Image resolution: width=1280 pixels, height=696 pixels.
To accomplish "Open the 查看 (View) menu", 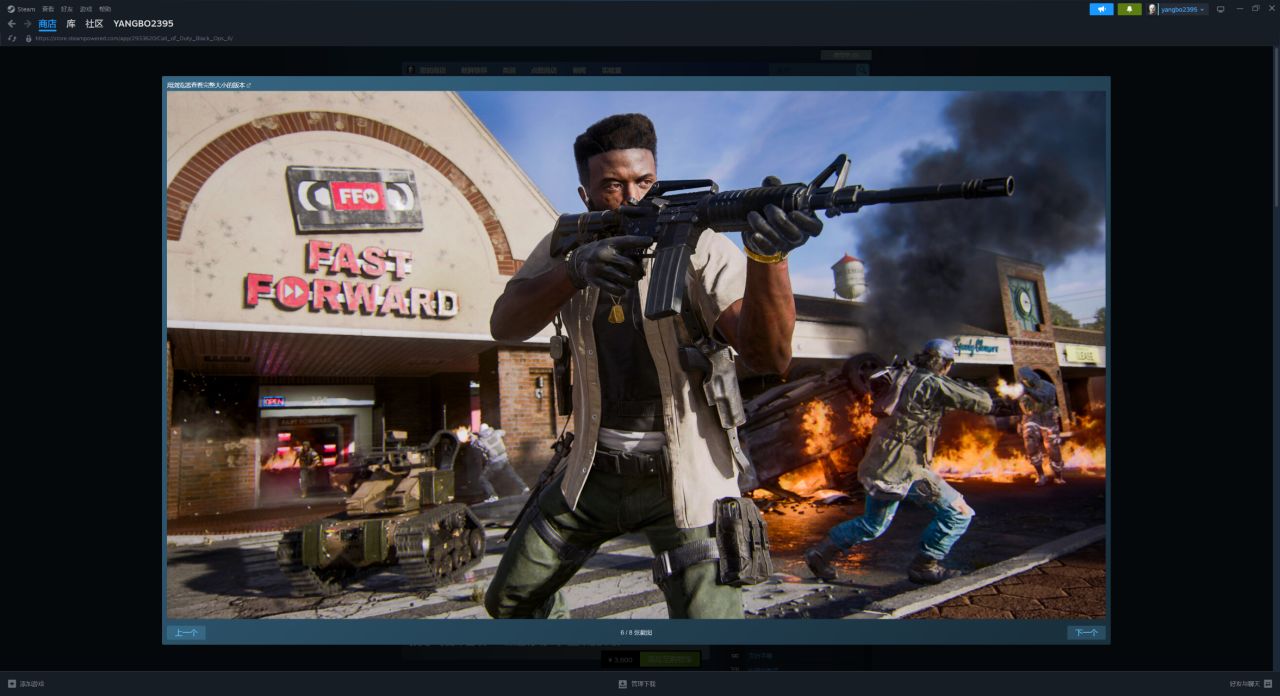I will pos(48,8).
